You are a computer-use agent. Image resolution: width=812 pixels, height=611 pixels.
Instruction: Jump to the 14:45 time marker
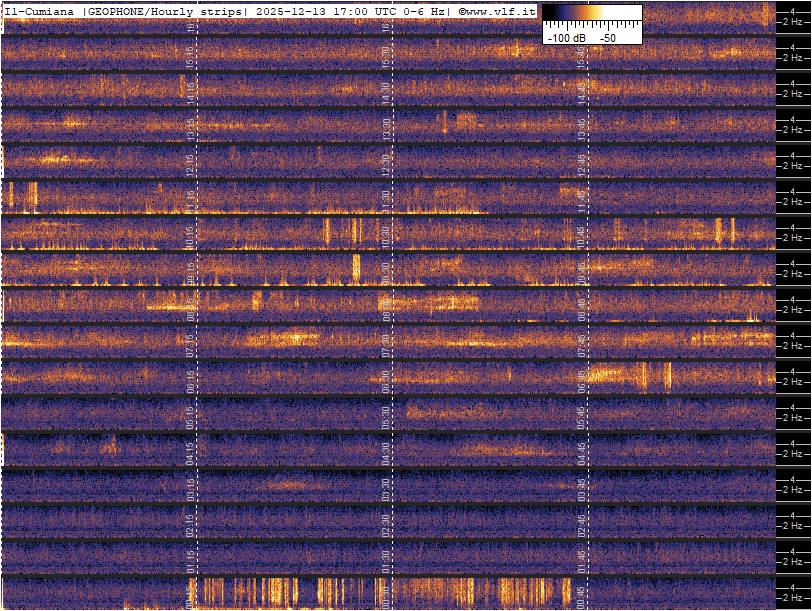pyautogui.click(x=580, y=92)
